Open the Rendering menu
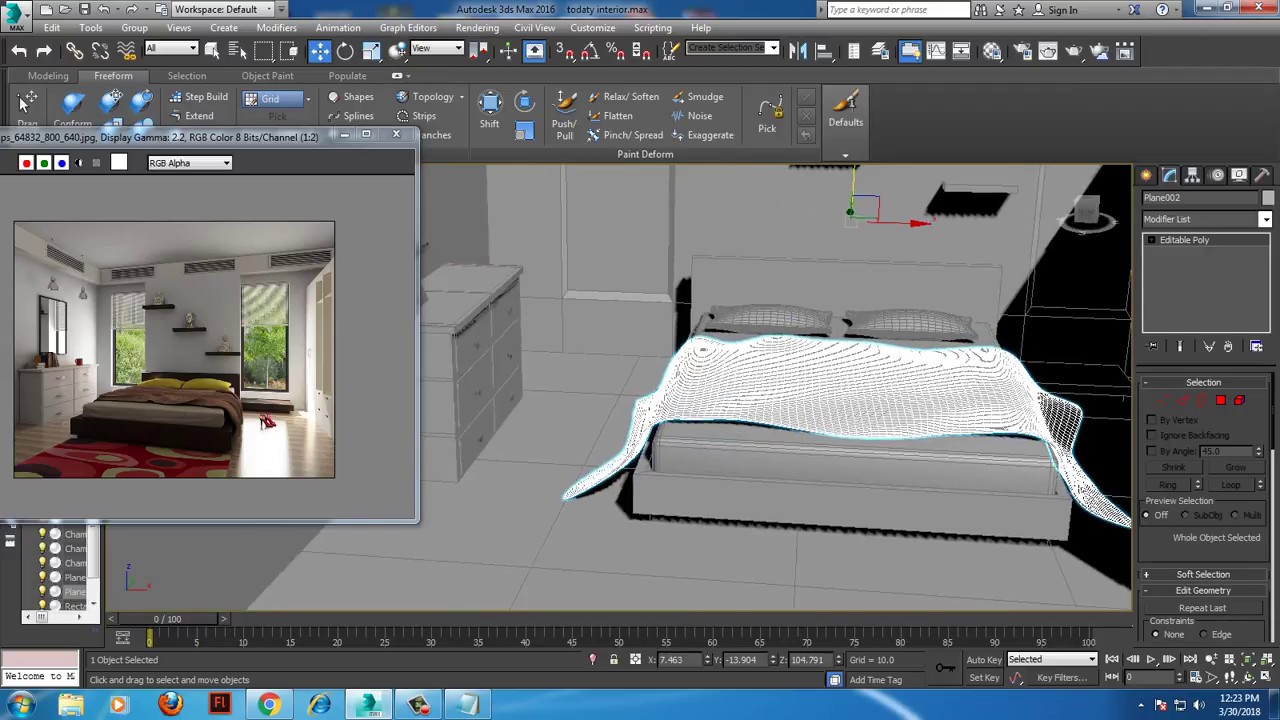This screenshot has height=720, width=1280. pyautogui.click(x=477, y=28)
